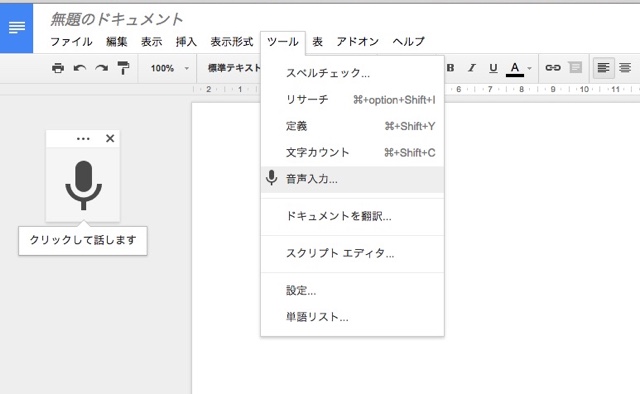This screenshot has width=640, height=394.
Task: Open the 表示形式 menu
Action: (231, 42)
